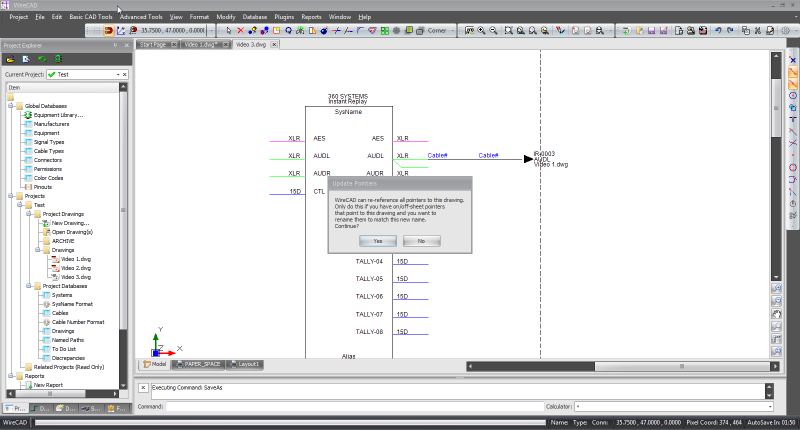Select the arrow pointer tool
Viewport: 800px width, 430px height.
(229, 31)
